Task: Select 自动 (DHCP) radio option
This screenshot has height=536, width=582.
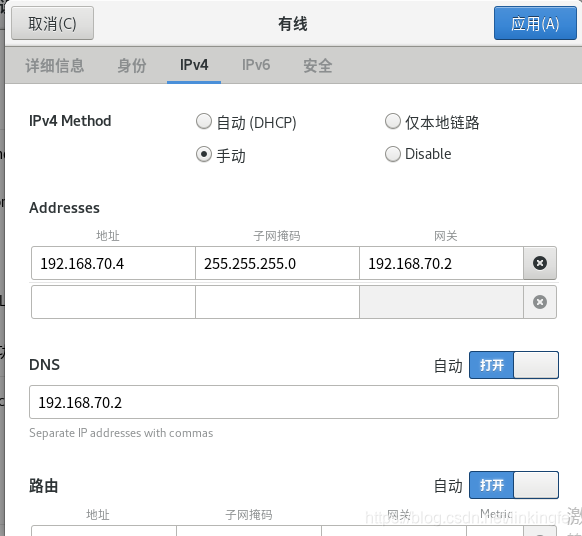Action: tap(246, 122)
